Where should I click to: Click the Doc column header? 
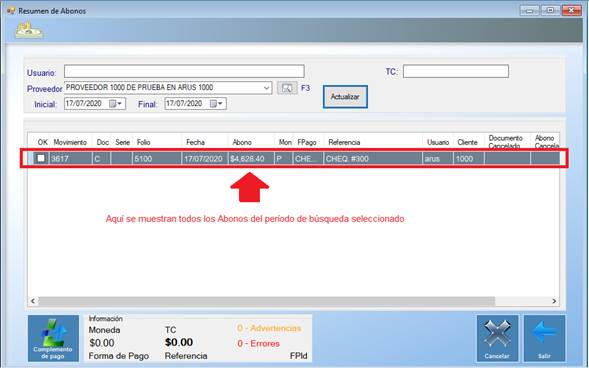[102, 142]
